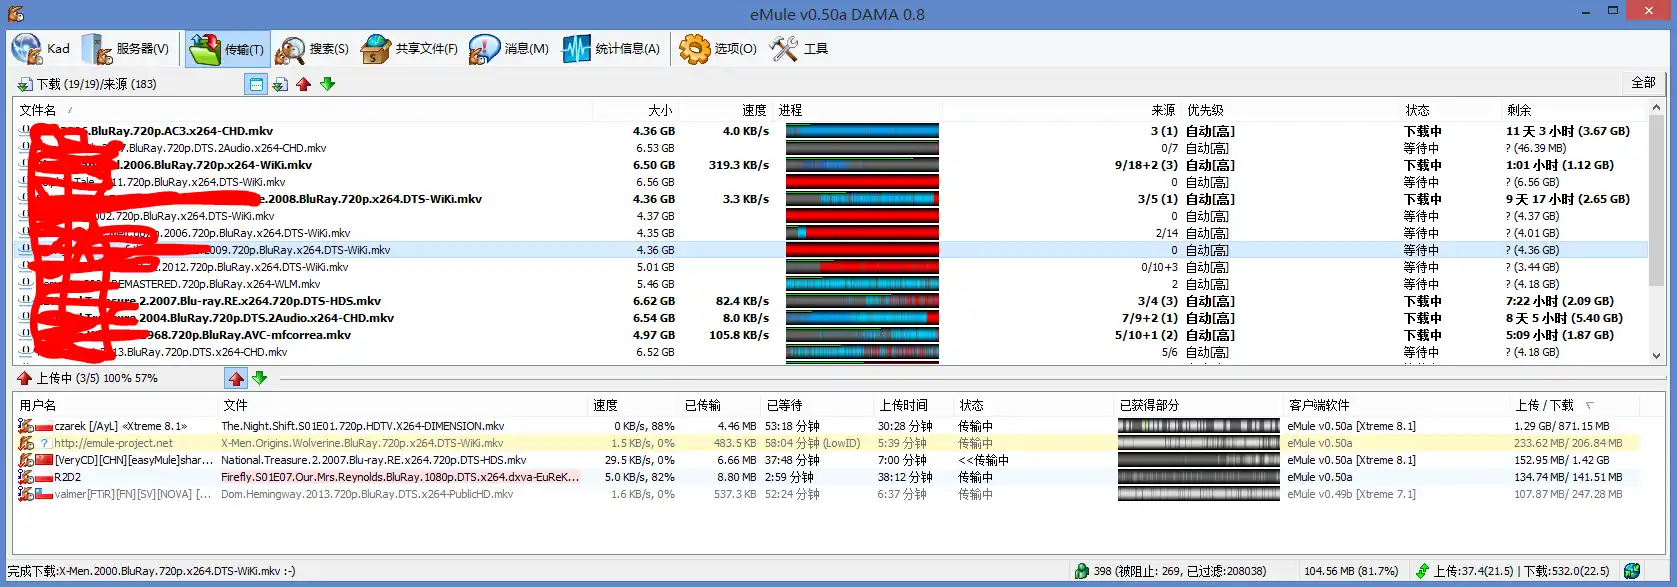
Task: Open the 搜索(S) search view
Action: [313, 48]
